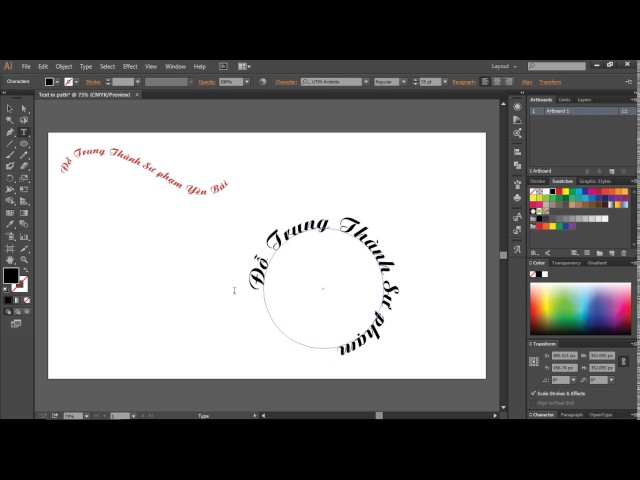Choose the Selection arrow tool
The image size is (640, 480).
[x=10, y=108]
